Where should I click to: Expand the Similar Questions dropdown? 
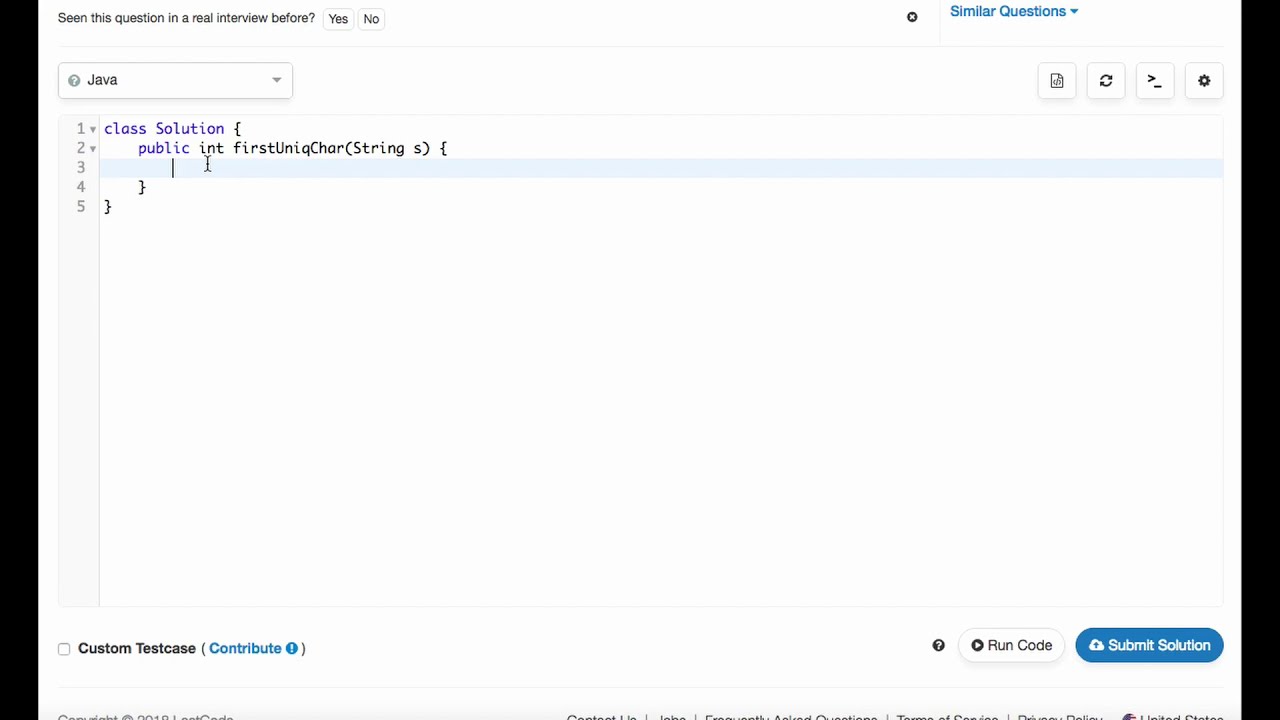(x=1014, y=11)
